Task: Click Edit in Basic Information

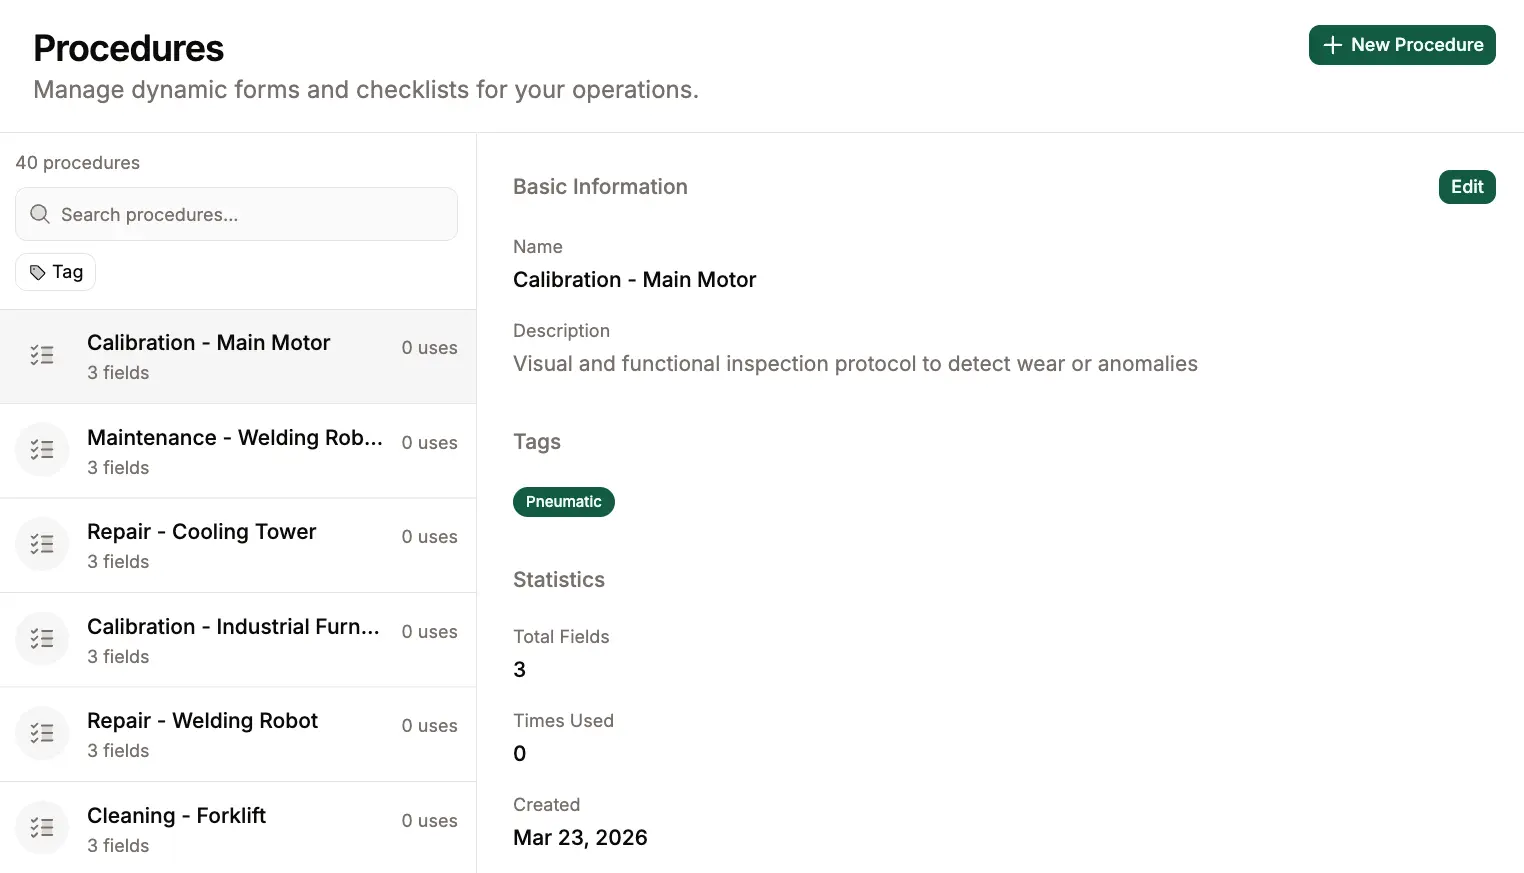Action: (x=1466, y=187)
